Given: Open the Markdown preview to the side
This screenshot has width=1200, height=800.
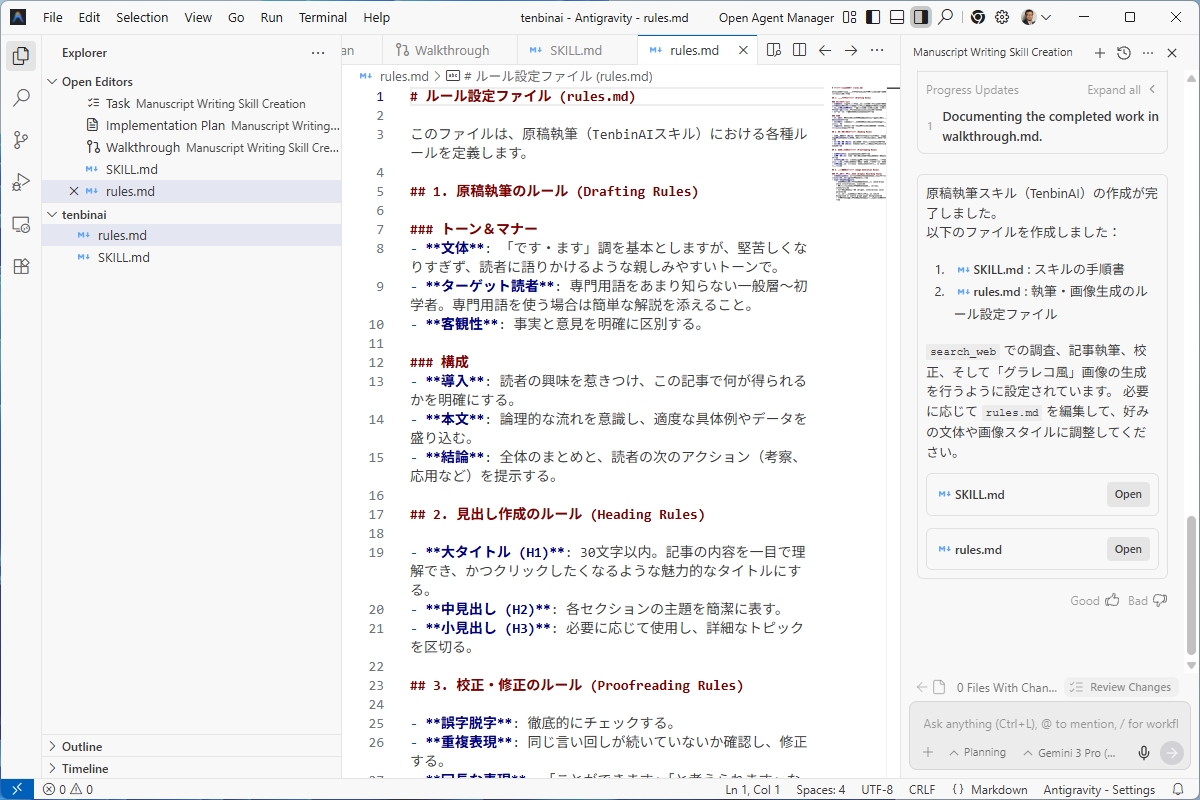Looking at the screenshot, I should [773, 48].
